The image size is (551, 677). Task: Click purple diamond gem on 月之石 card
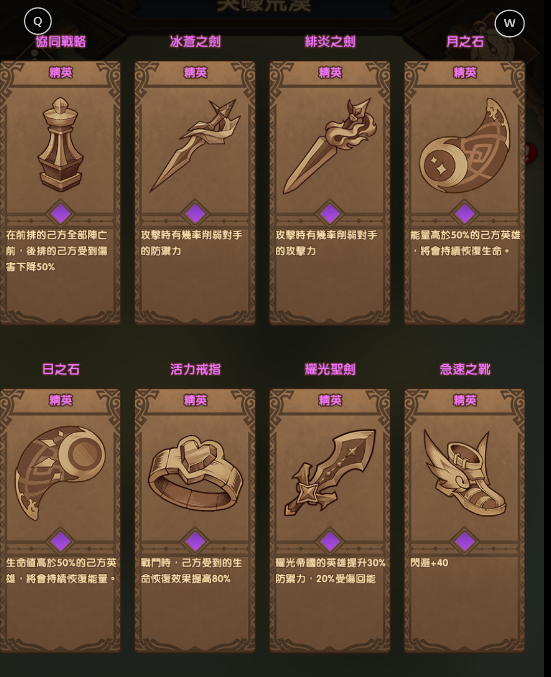click(465, 214)
